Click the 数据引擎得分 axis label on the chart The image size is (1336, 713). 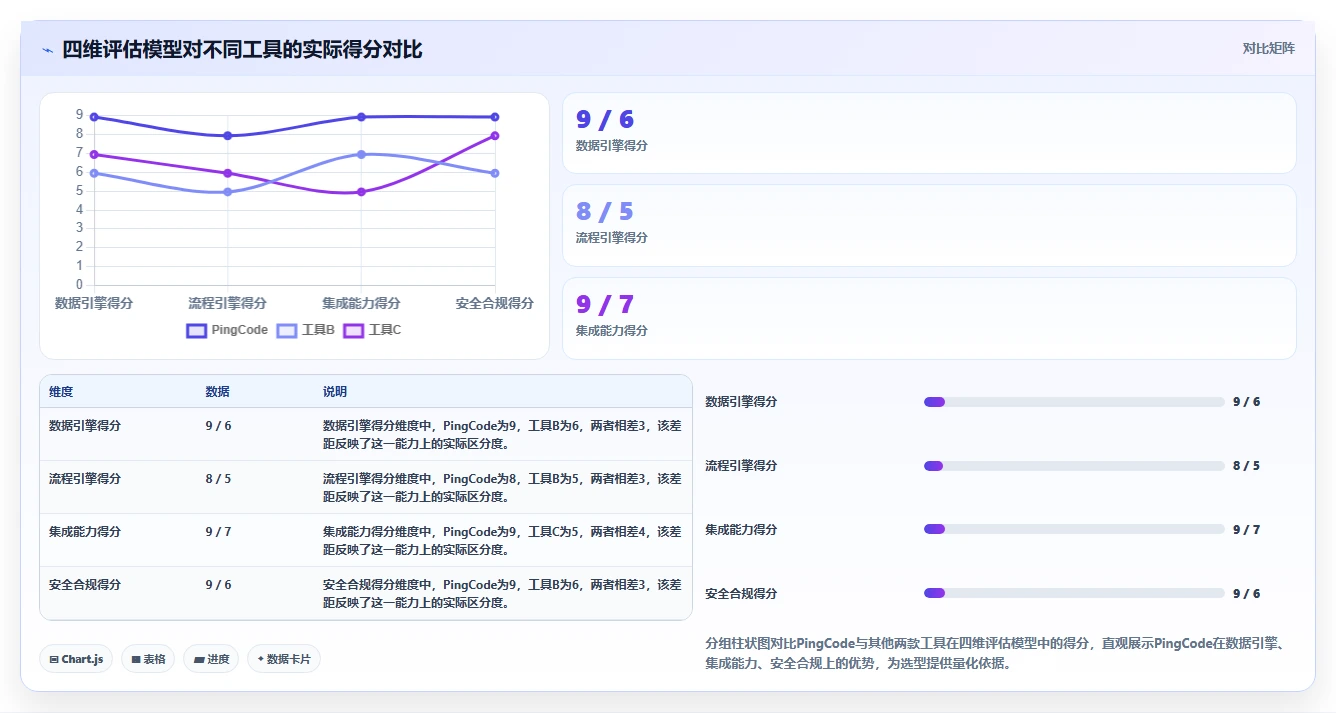click(x=94, y=303)
